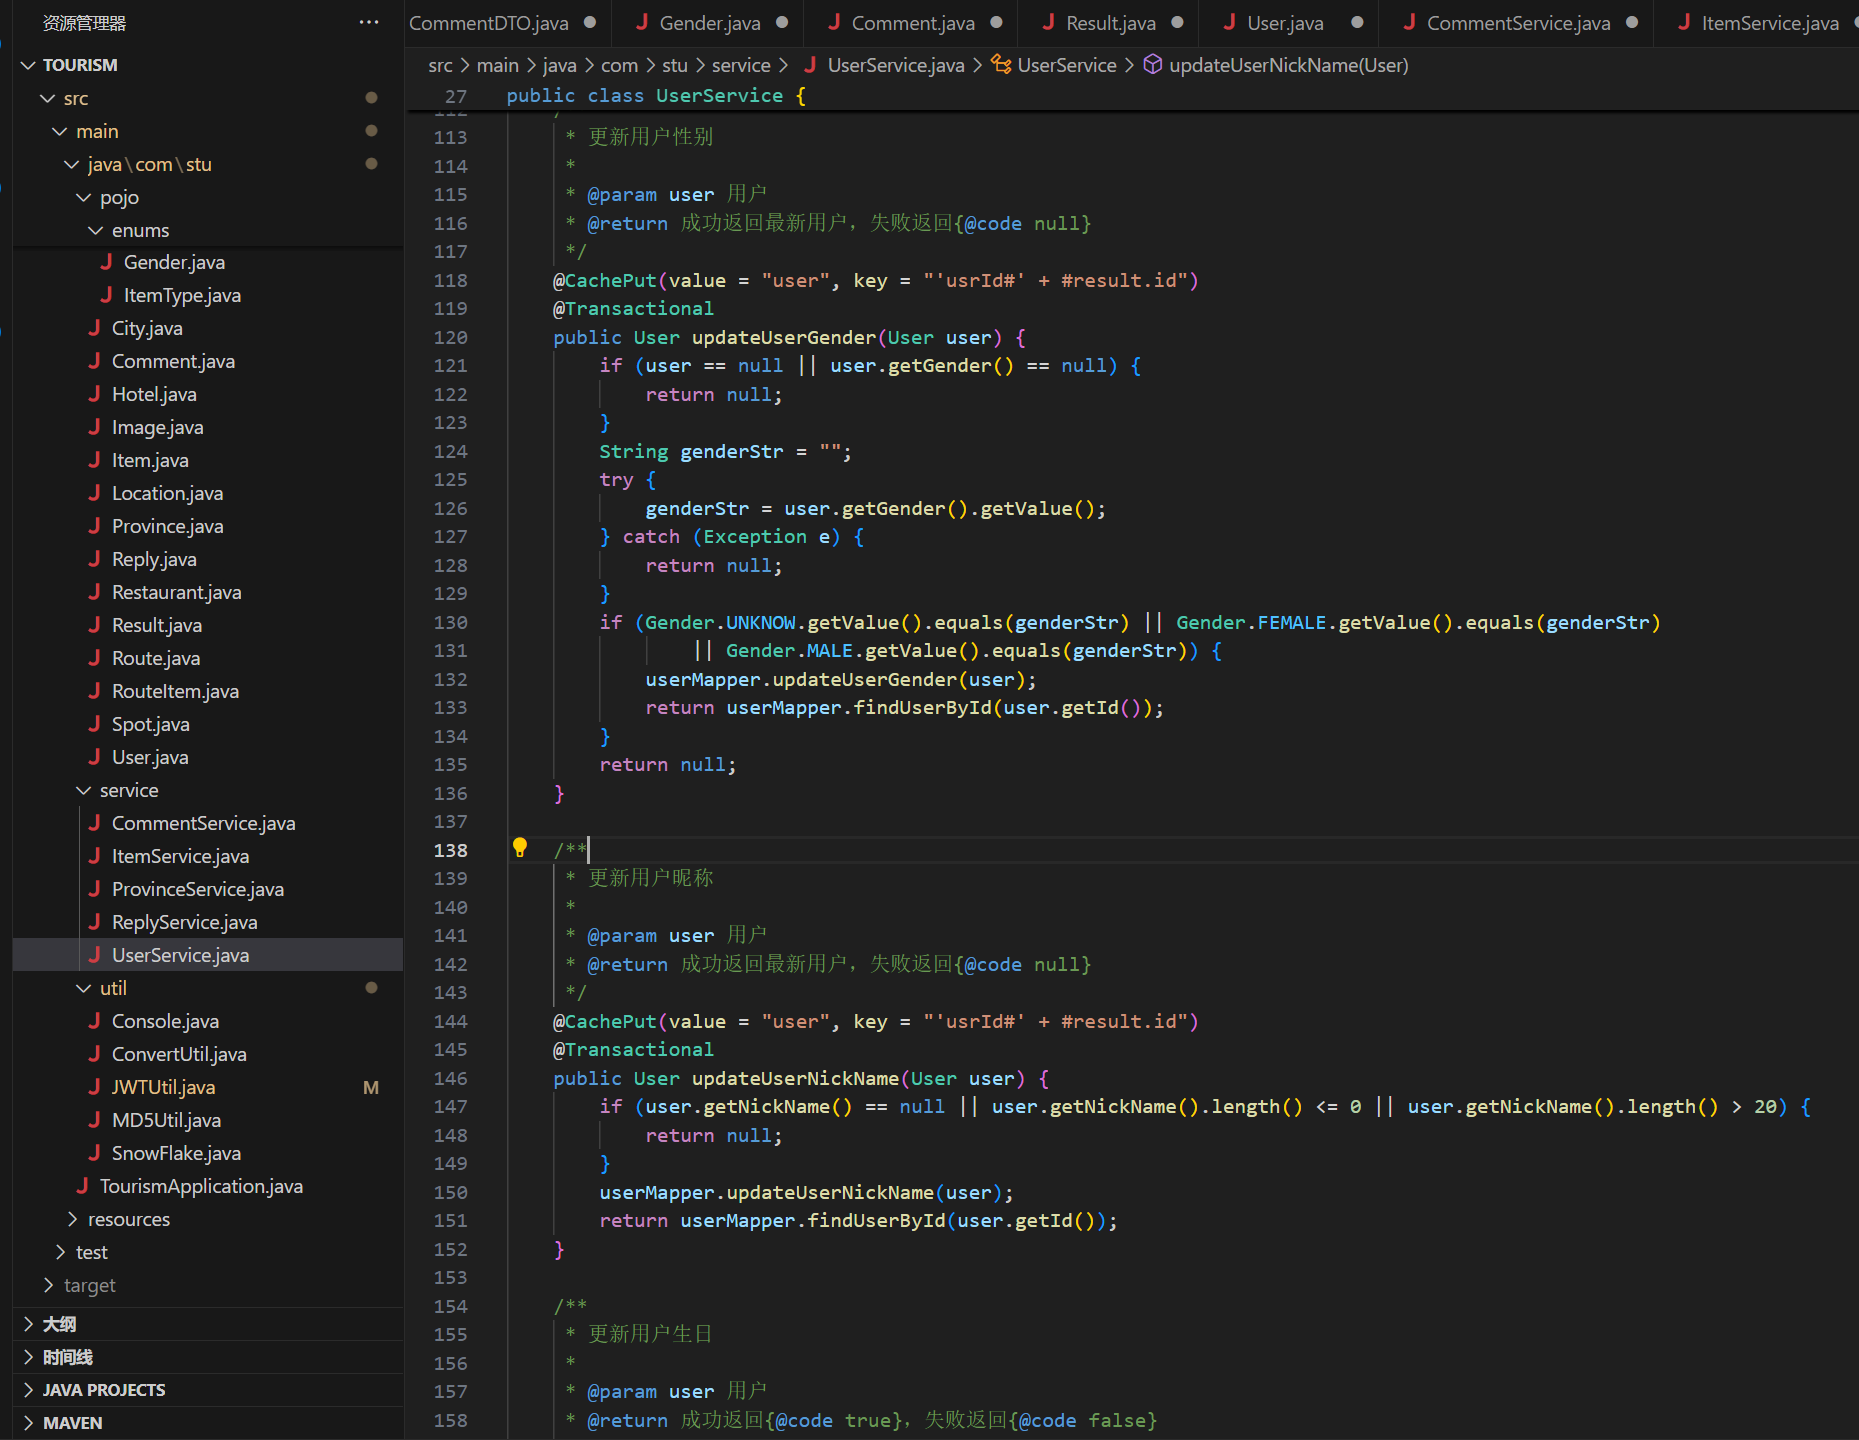Click updateUserNickName method icon in breadcrumb
The width and height of the screenshot is (1859, 1440).
pyautogui.click(x=1152, y=65)
